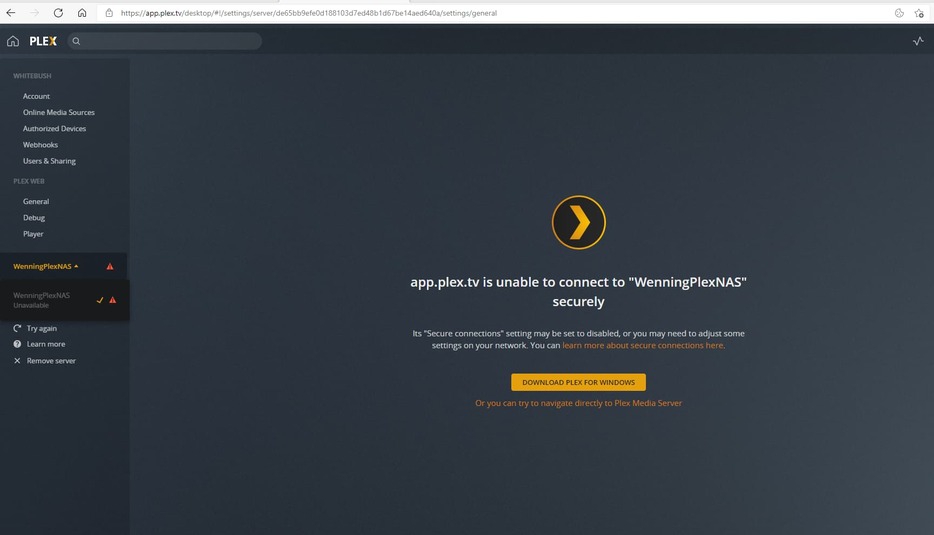Click the large Plex chevron logo

point(578,222)
